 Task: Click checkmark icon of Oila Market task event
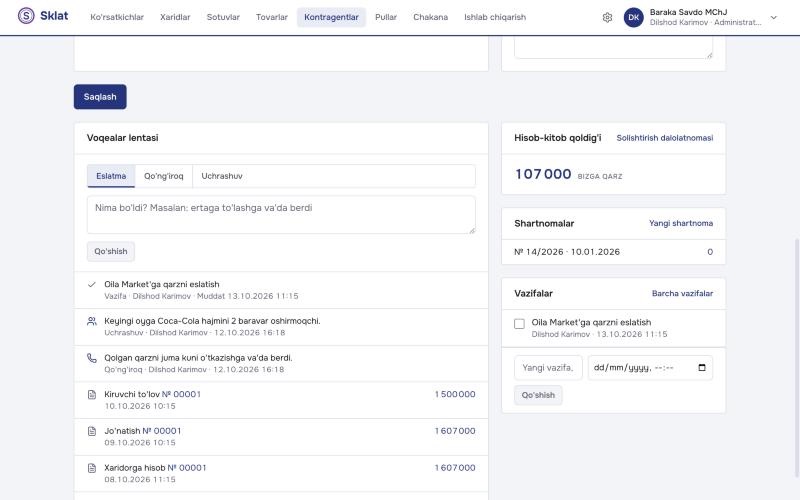(92, 285)
